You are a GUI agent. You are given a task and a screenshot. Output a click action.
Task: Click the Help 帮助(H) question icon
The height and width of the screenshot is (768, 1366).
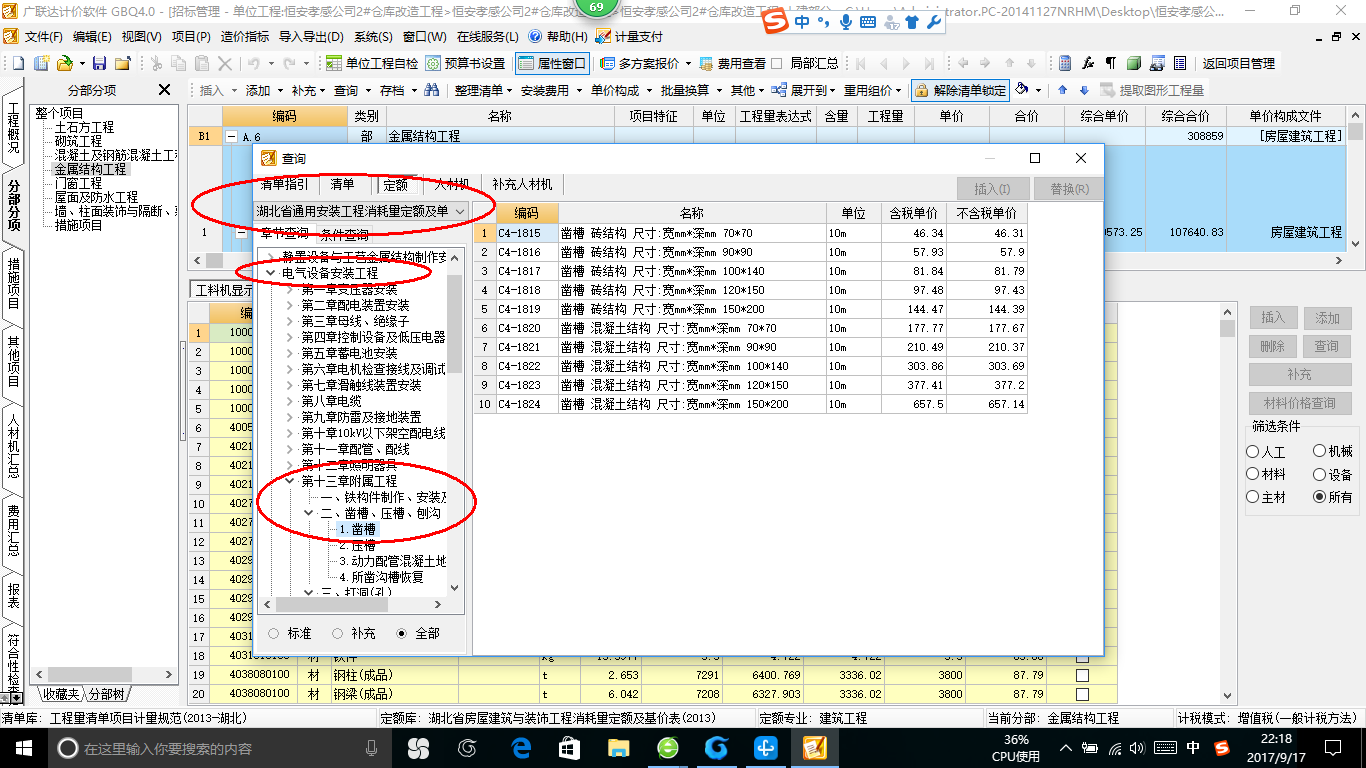[535, 36]
